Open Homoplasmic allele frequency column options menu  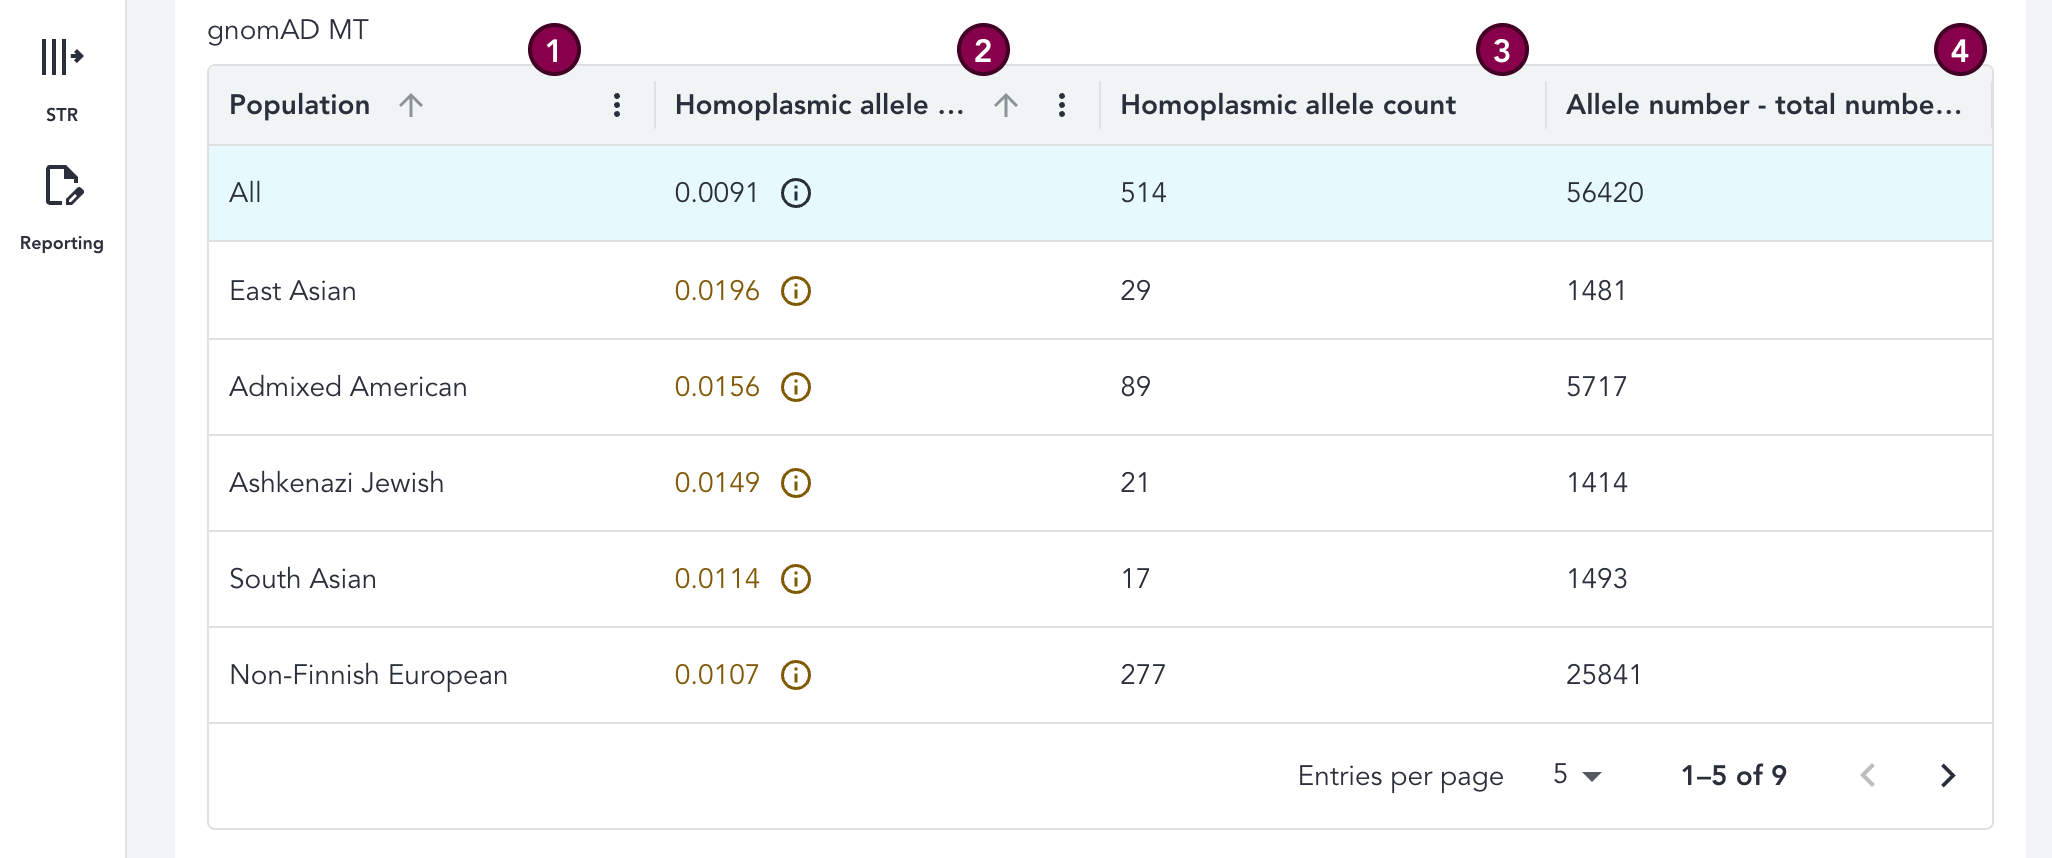(1062, 105)
